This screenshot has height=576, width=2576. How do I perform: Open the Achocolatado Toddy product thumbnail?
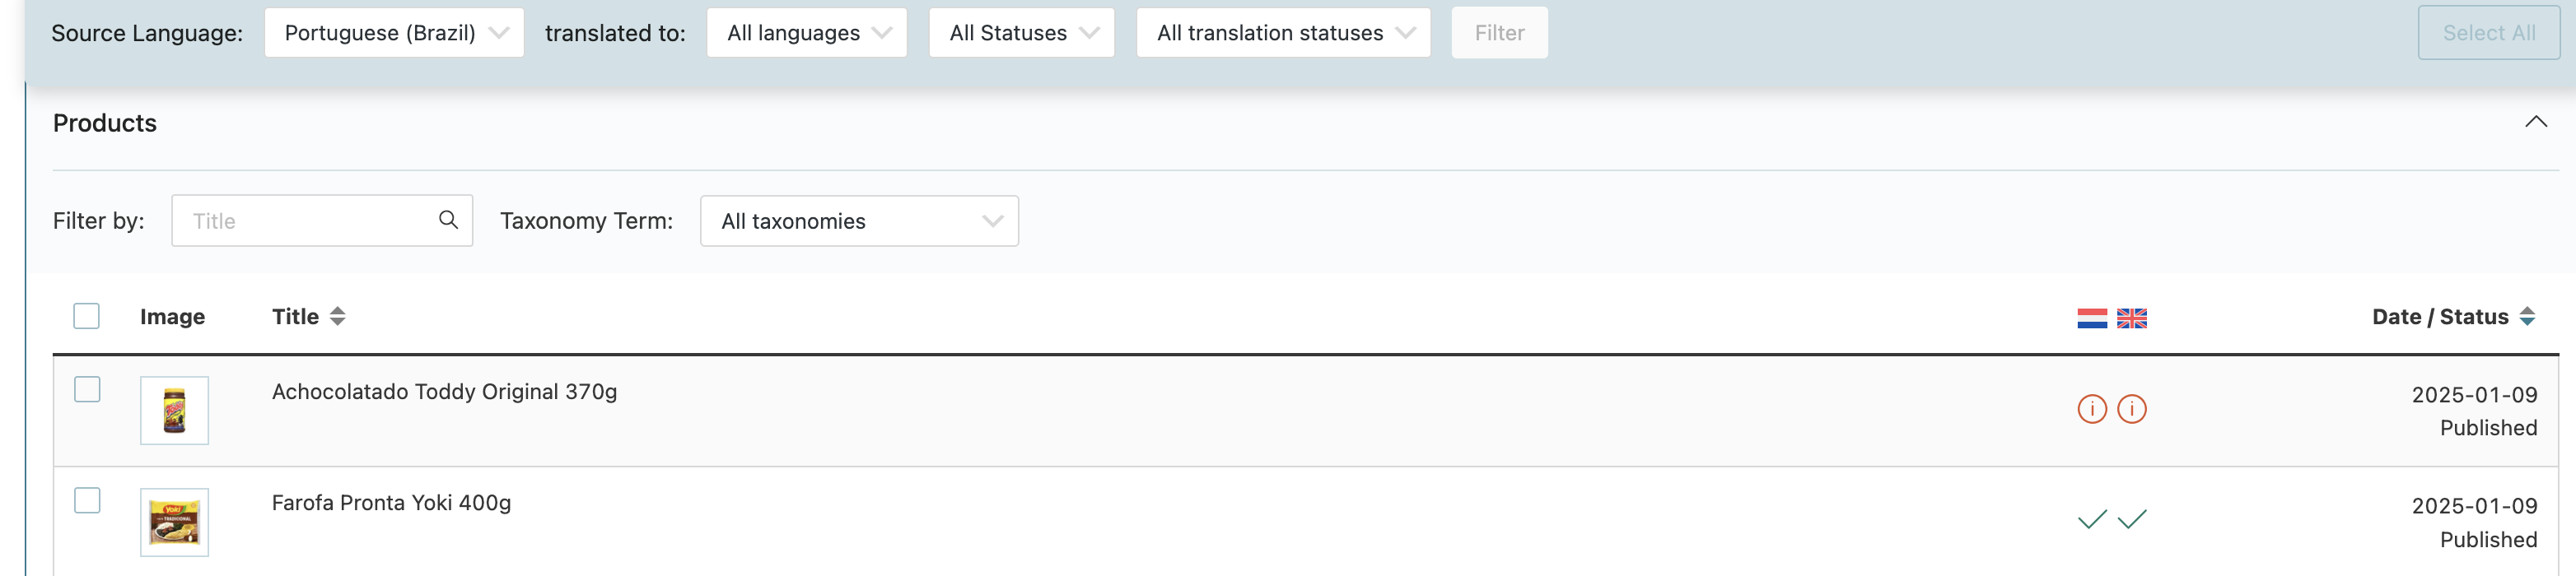pos(175,410)
